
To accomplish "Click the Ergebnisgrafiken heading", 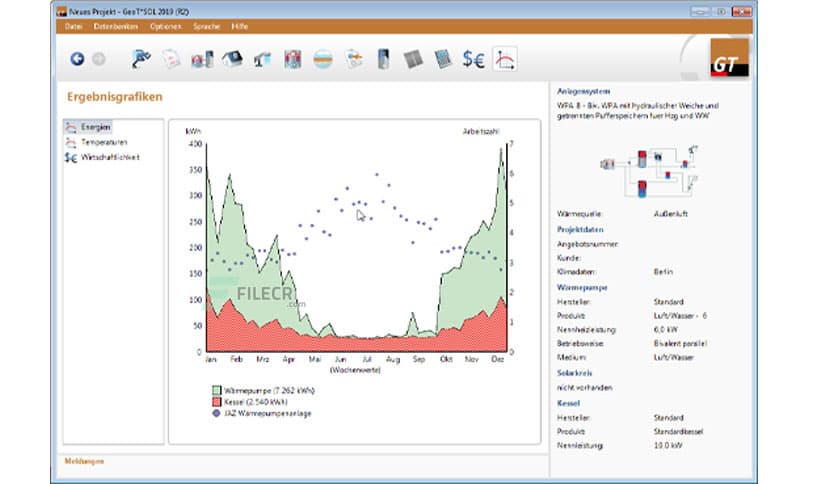I will pos(115,96).
